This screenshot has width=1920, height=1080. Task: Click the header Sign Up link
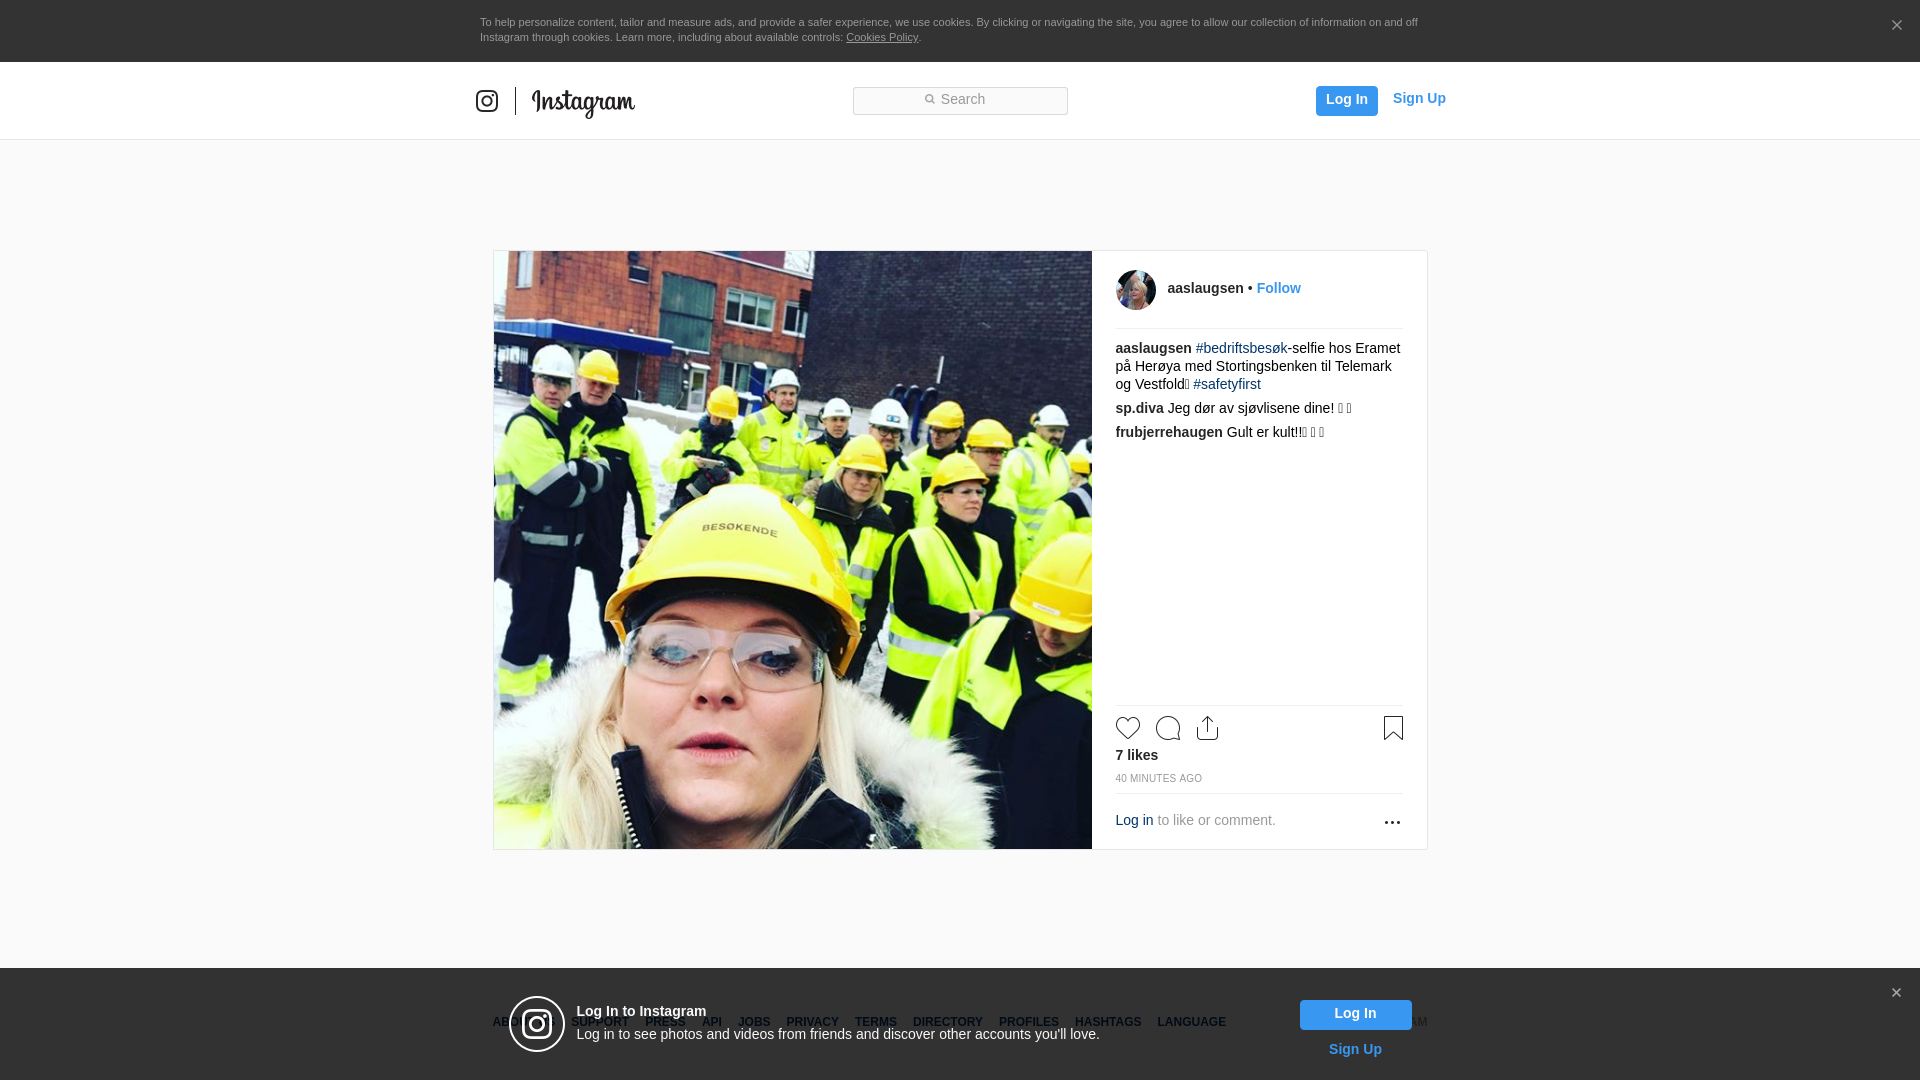point(1418,98)
